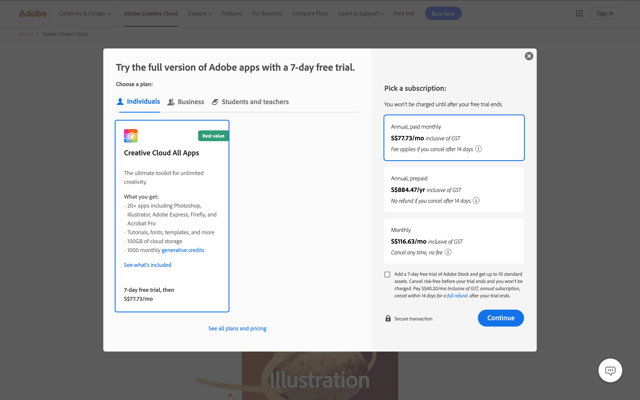Click info icon beside annual prepaid no refund
The width and height of the screenshot is (640, 400).
476,200
